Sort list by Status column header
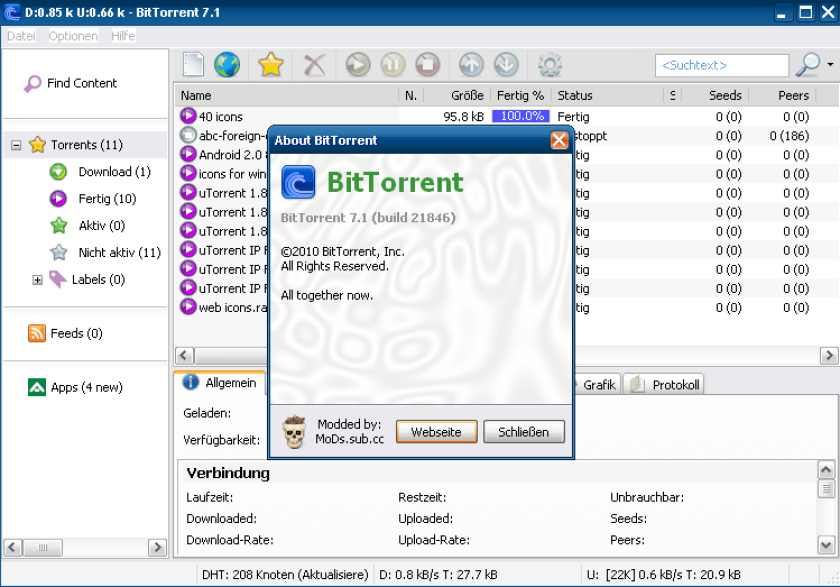This screenshot has width=840, height=587. [608, 95]
